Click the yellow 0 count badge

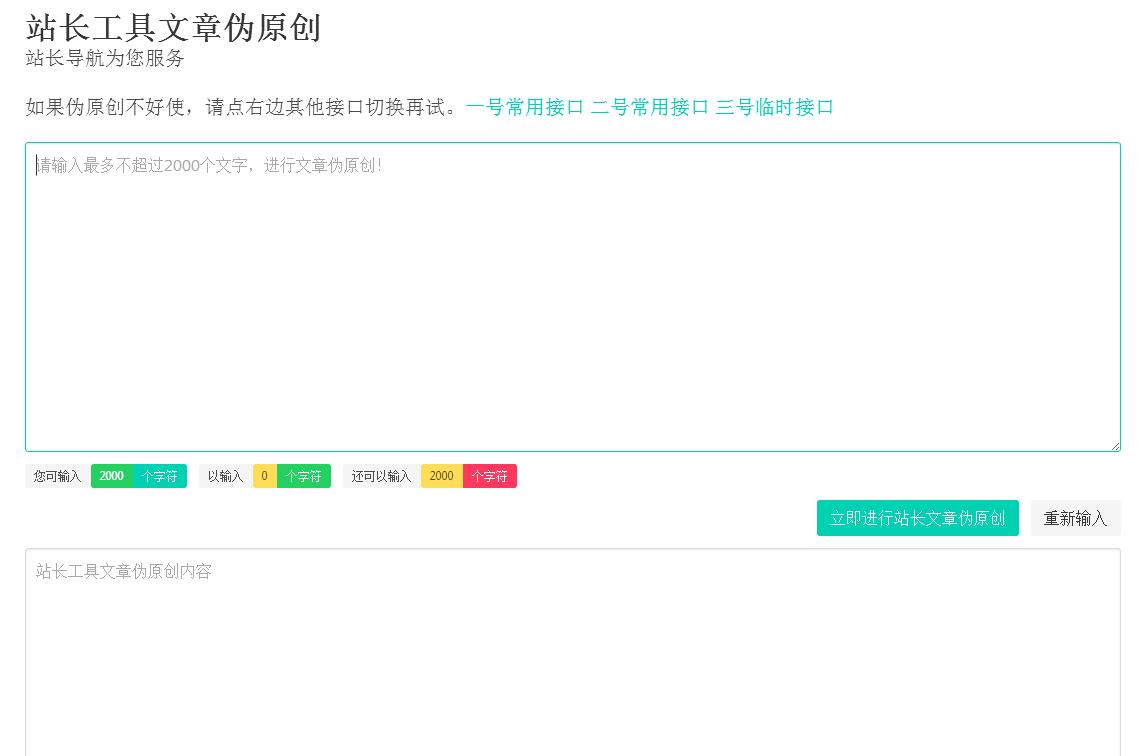click(x=265, y=477)
